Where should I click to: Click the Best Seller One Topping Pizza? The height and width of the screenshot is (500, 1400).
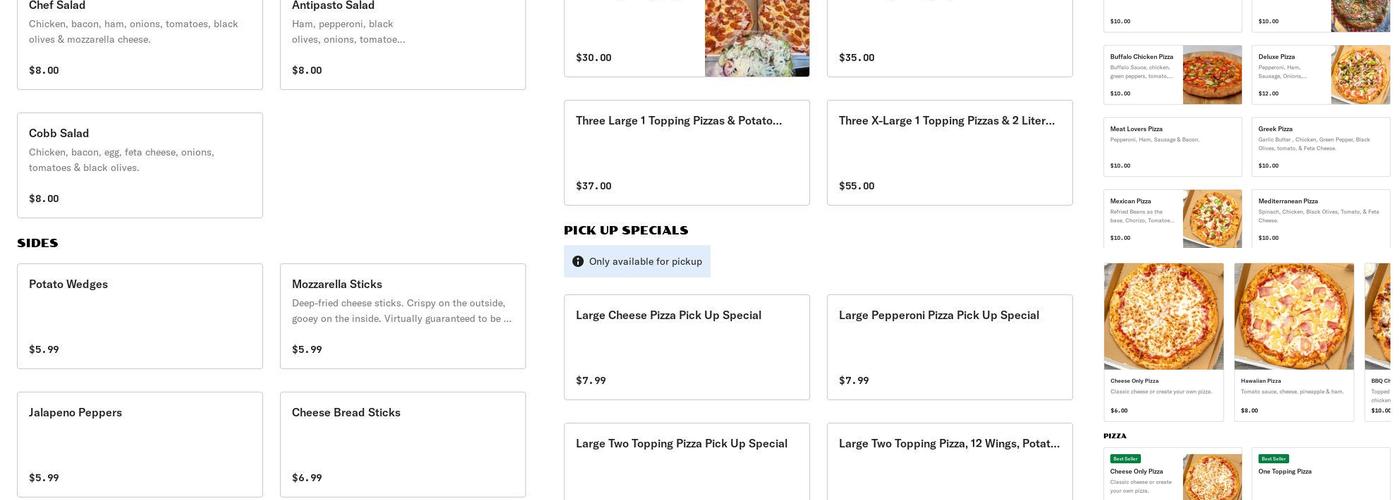pos(1320,472)
